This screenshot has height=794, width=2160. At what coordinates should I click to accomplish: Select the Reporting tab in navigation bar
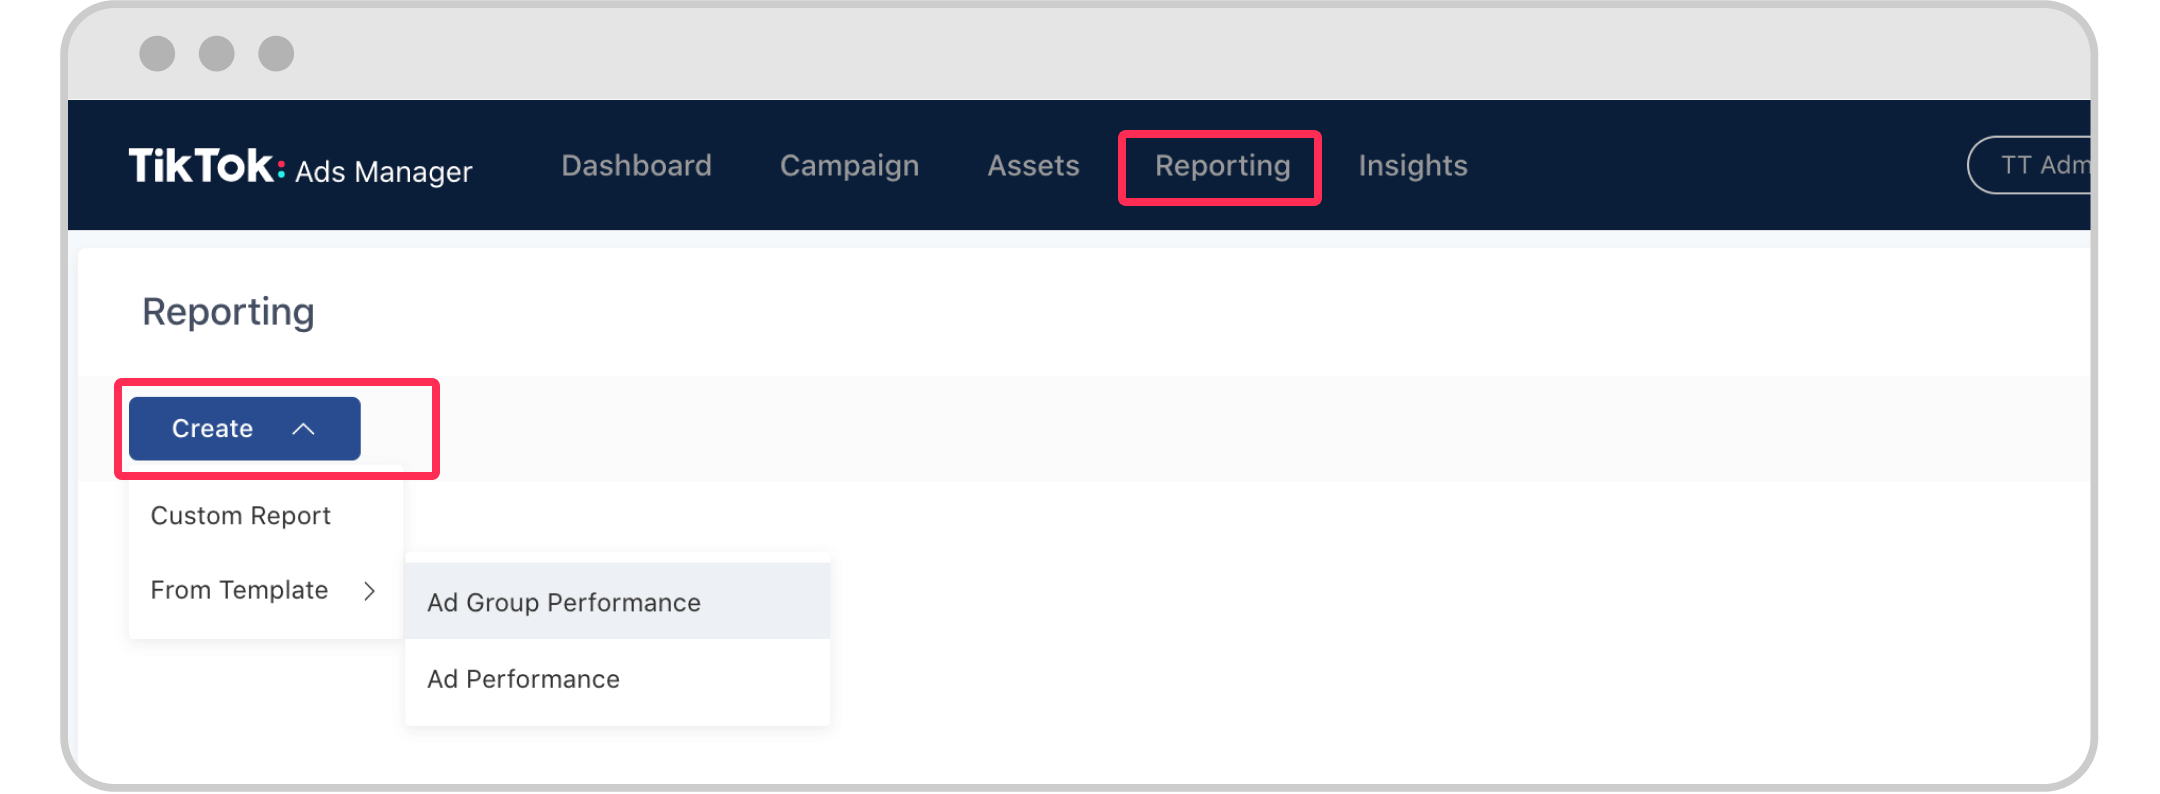pyautogui.click(x=1221, y=166)
